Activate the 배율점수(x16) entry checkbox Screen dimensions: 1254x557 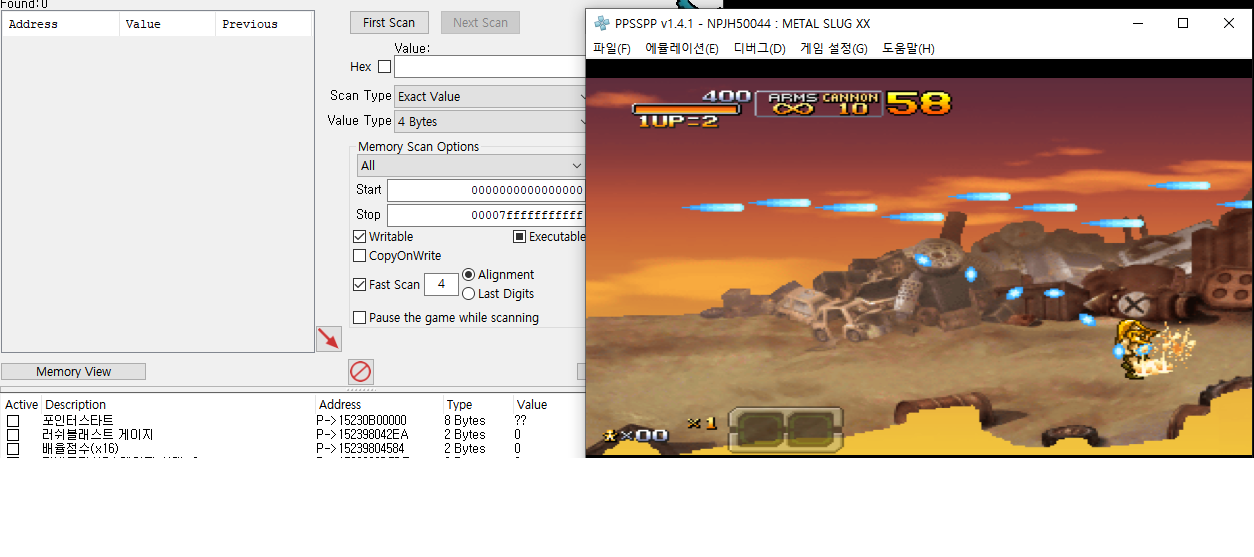13,449
